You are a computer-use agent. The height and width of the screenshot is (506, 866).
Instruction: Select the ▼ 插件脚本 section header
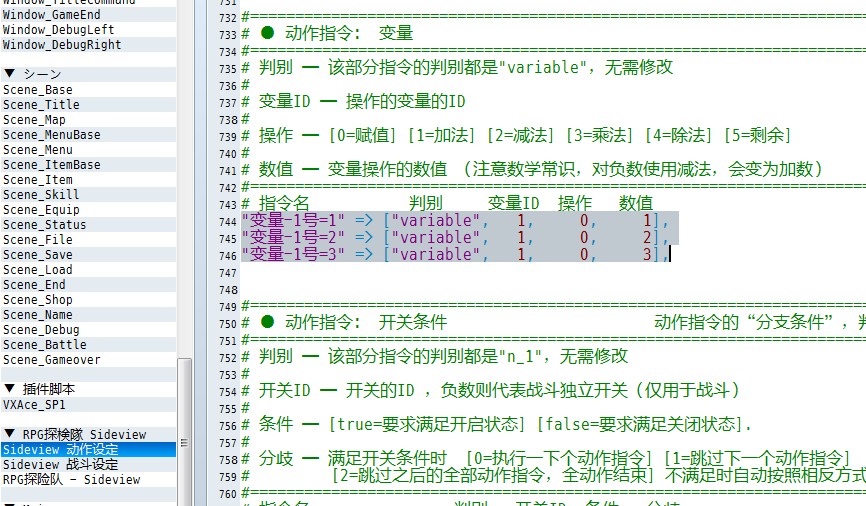click(x=88, y=389)
